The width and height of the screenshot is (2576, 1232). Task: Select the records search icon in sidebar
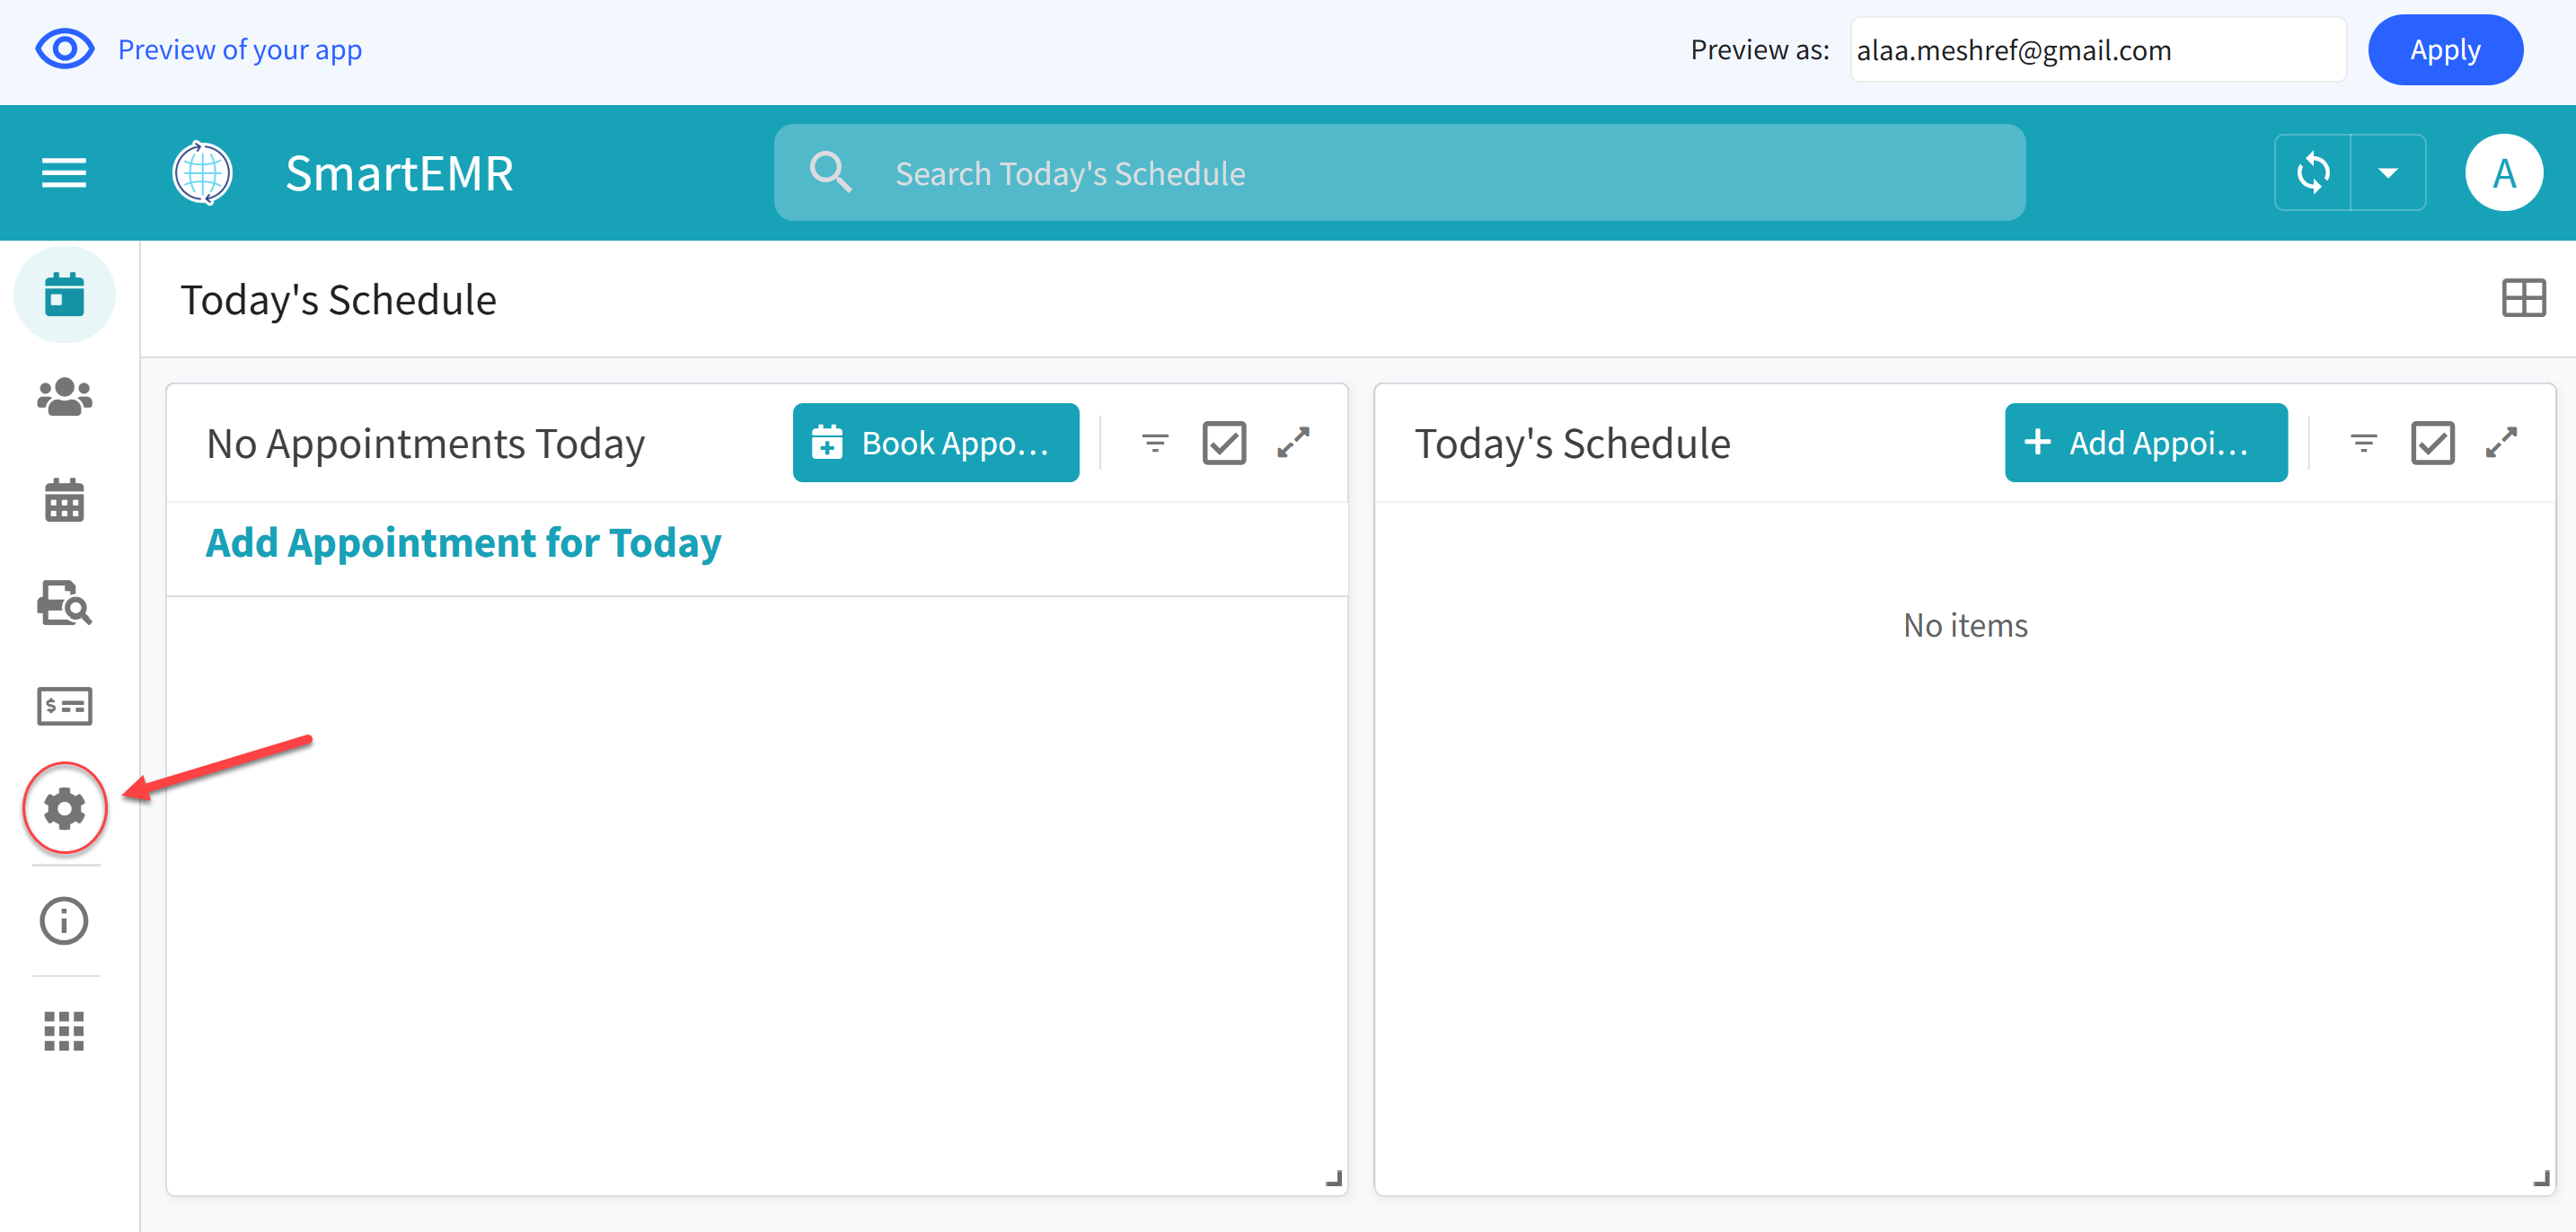[63, 605]
